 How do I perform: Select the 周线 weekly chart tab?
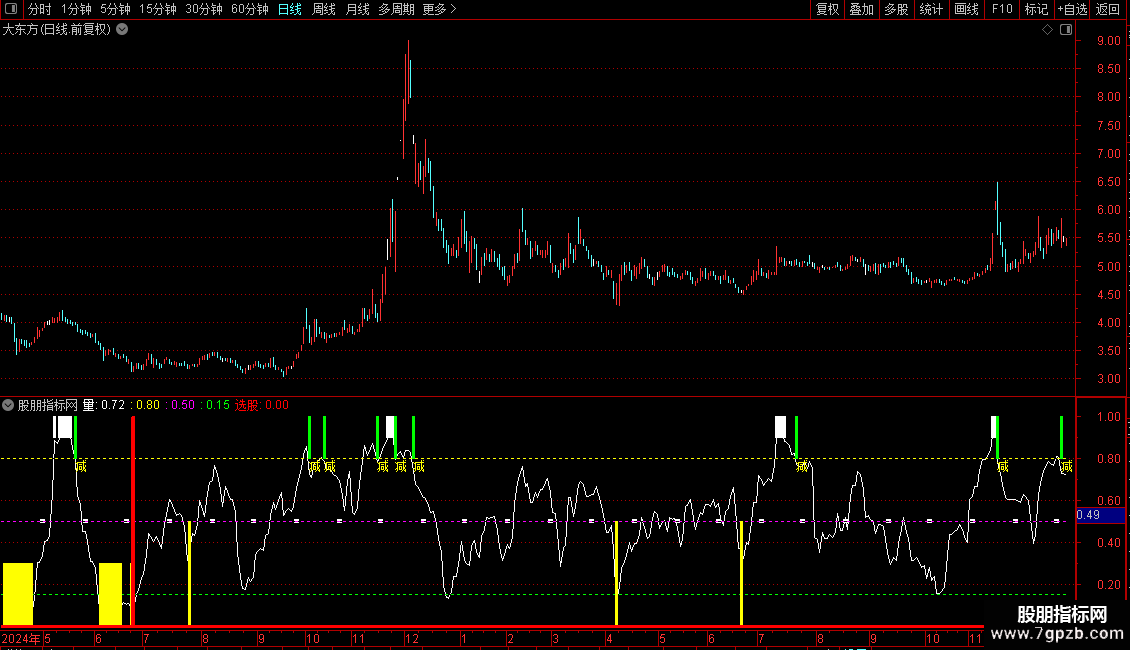click(324, 9)
